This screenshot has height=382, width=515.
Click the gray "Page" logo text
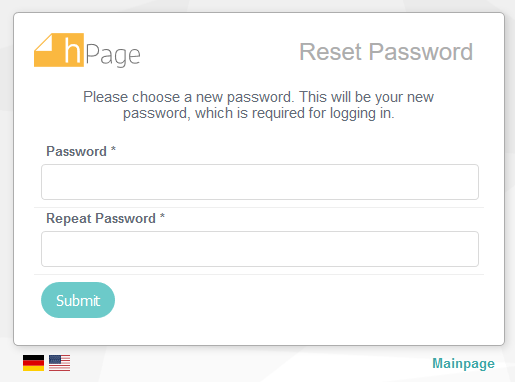coord(113,55)
